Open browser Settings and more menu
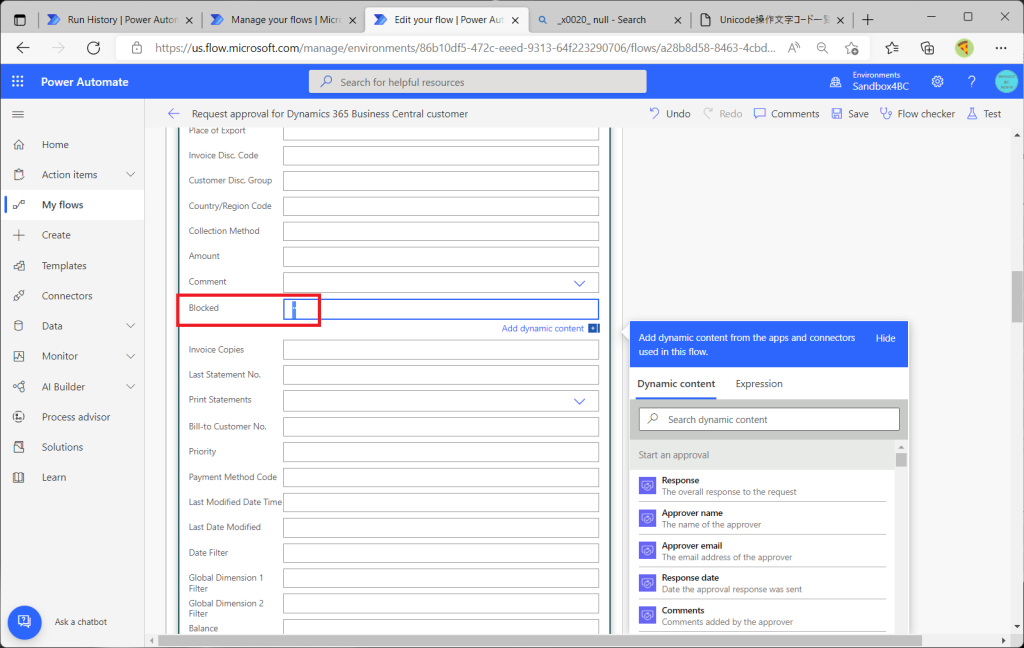Viewport: 1024px width, 648px height. tap(1000, 48)
